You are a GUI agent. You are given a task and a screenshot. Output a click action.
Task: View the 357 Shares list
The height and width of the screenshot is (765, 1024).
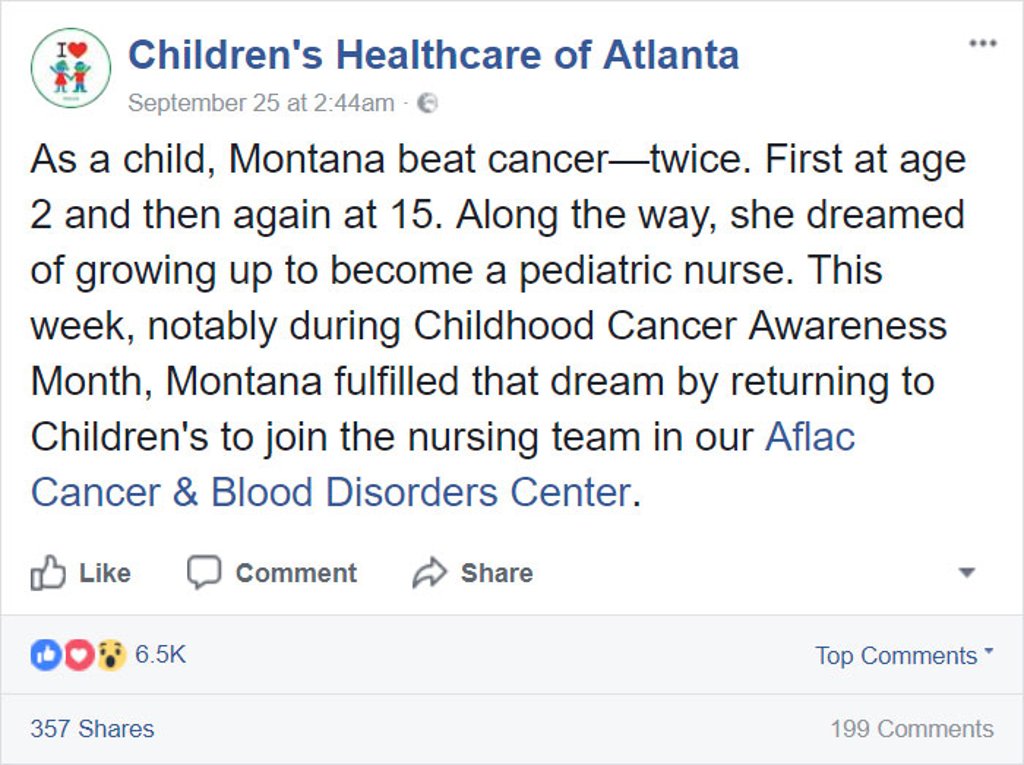(92, 729)
